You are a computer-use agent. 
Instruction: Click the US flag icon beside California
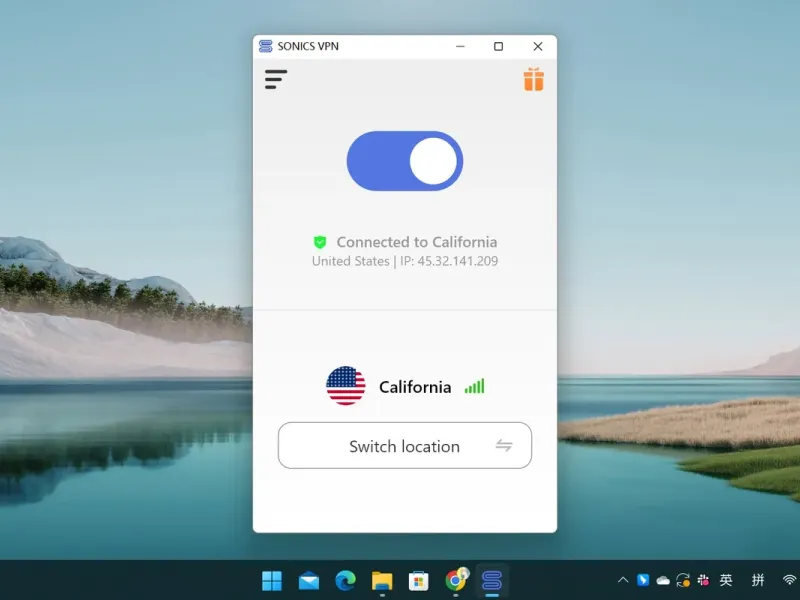coord(345,386)
